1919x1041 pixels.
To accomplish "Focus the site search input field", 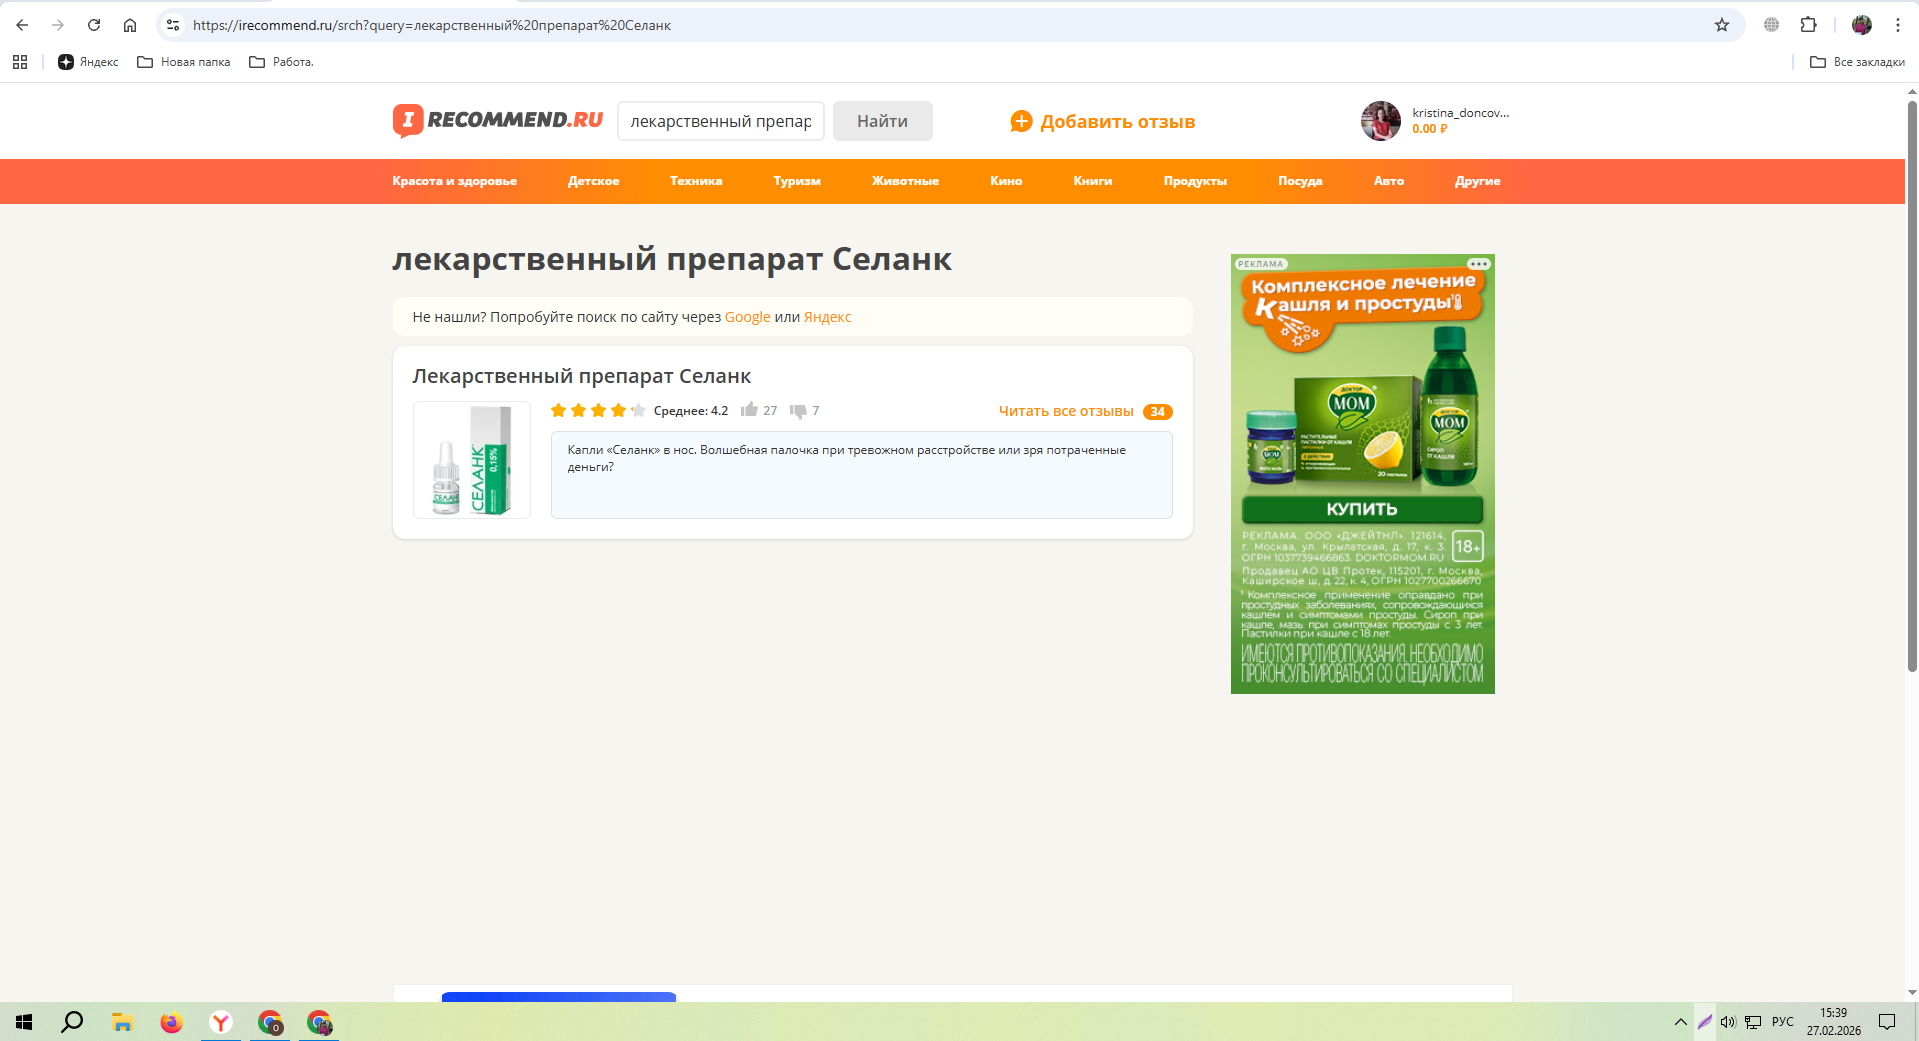I will [721, 121].
